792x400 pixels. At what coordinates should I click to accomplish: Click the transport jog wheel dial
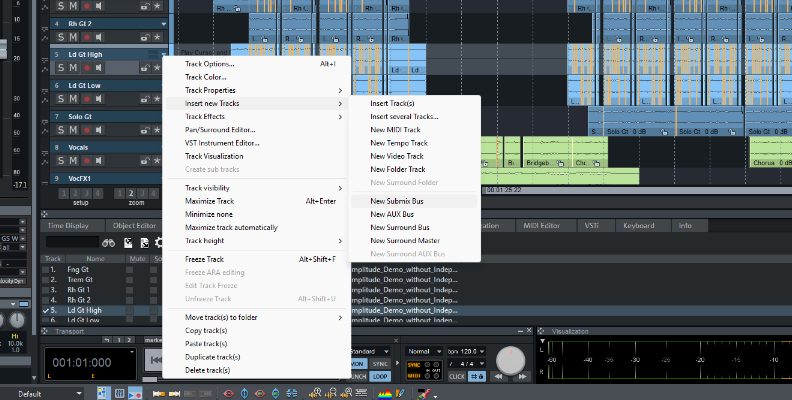tap(511, 358)
